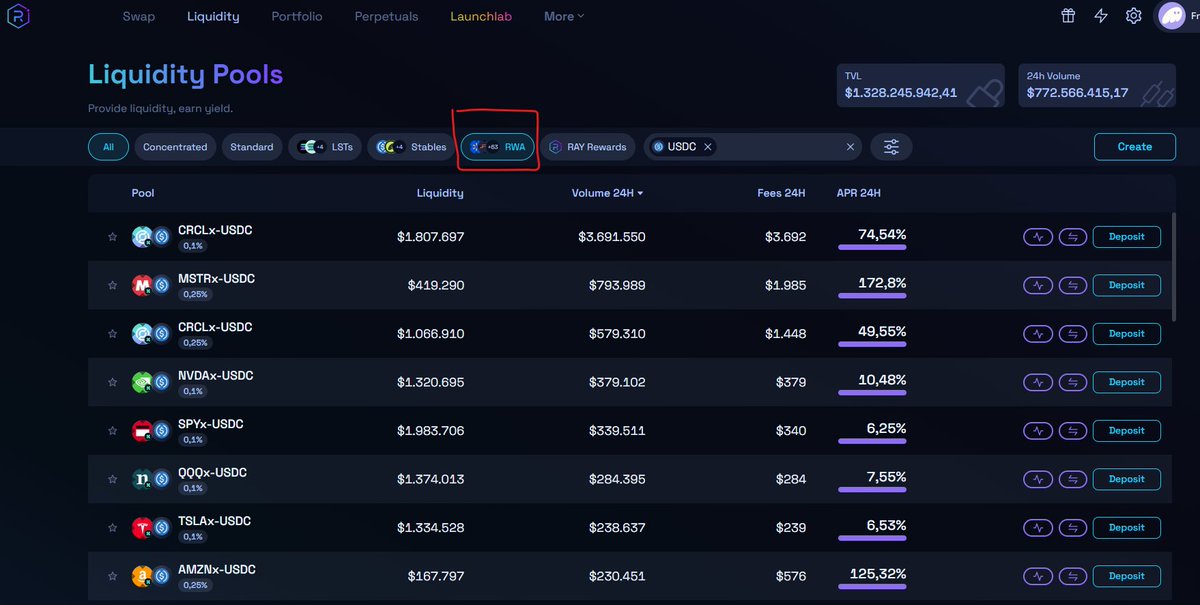Click swap icon for QQQx-USDC

pos(1073,479)
